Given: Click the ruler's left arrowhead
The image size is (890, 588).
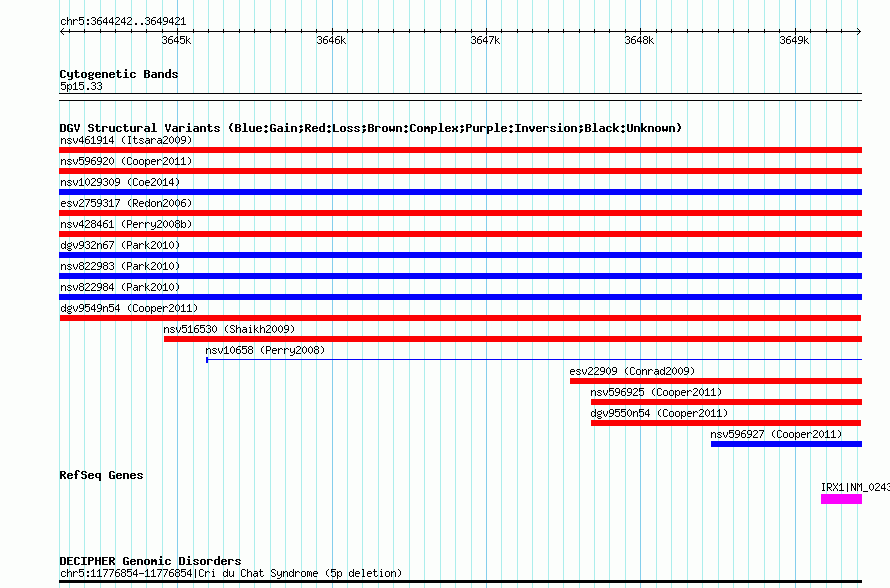Looking at the screenshot, I should 62,32.
